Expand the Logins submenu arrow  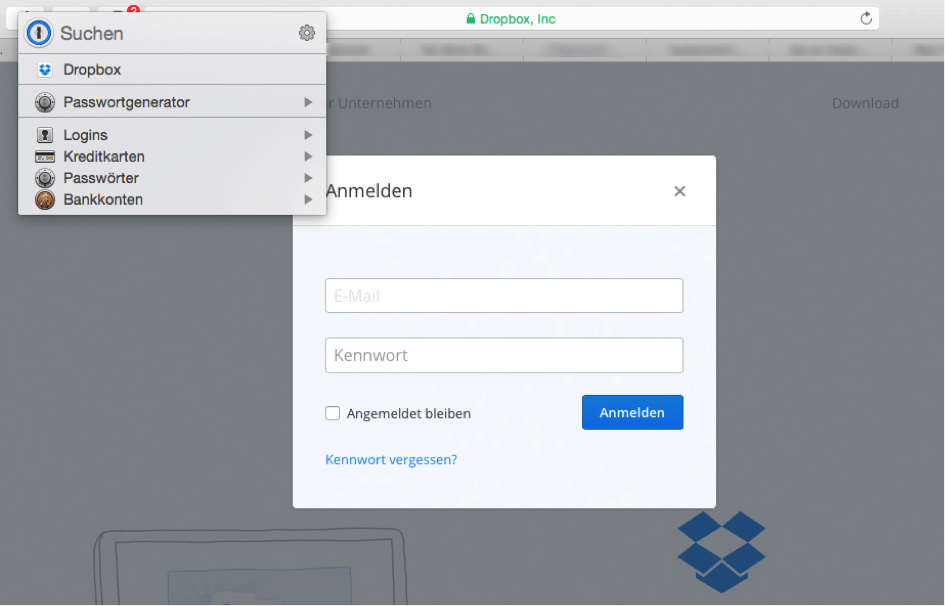[308, 135]
